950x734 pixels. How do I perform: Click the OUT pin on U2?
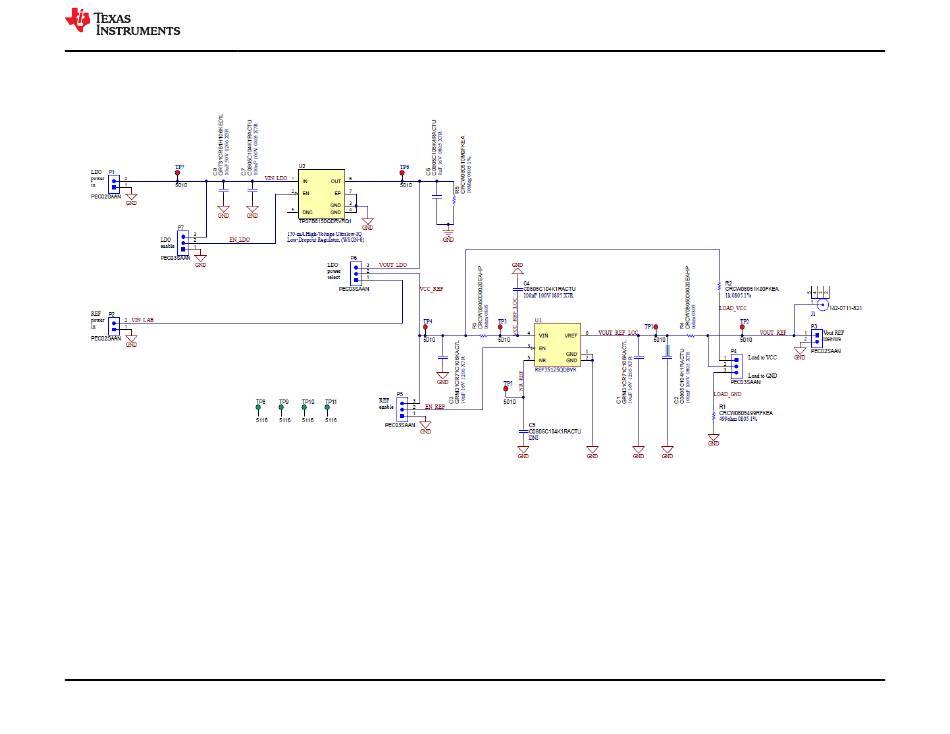336,181
